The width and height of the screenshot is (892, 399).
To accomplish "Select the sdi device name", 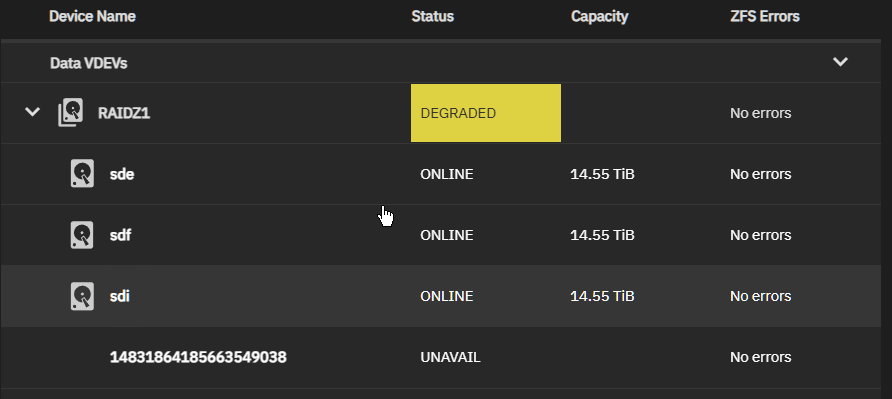I will point(119,296).
